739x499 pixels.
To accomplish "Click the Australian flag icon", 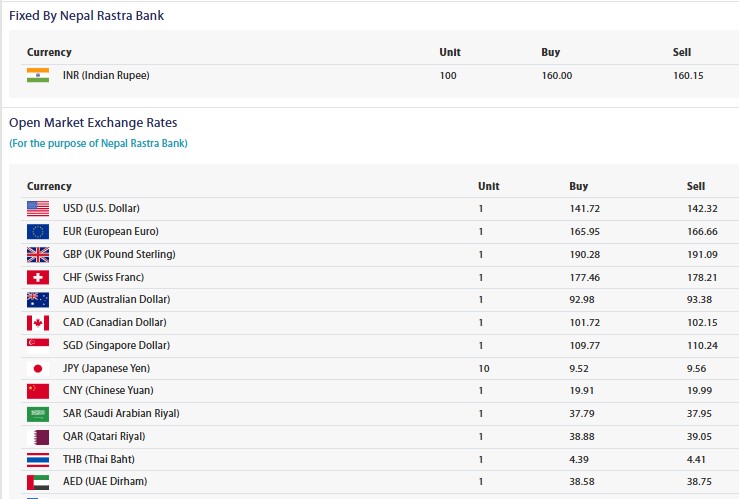I will (x=38, y=299).
